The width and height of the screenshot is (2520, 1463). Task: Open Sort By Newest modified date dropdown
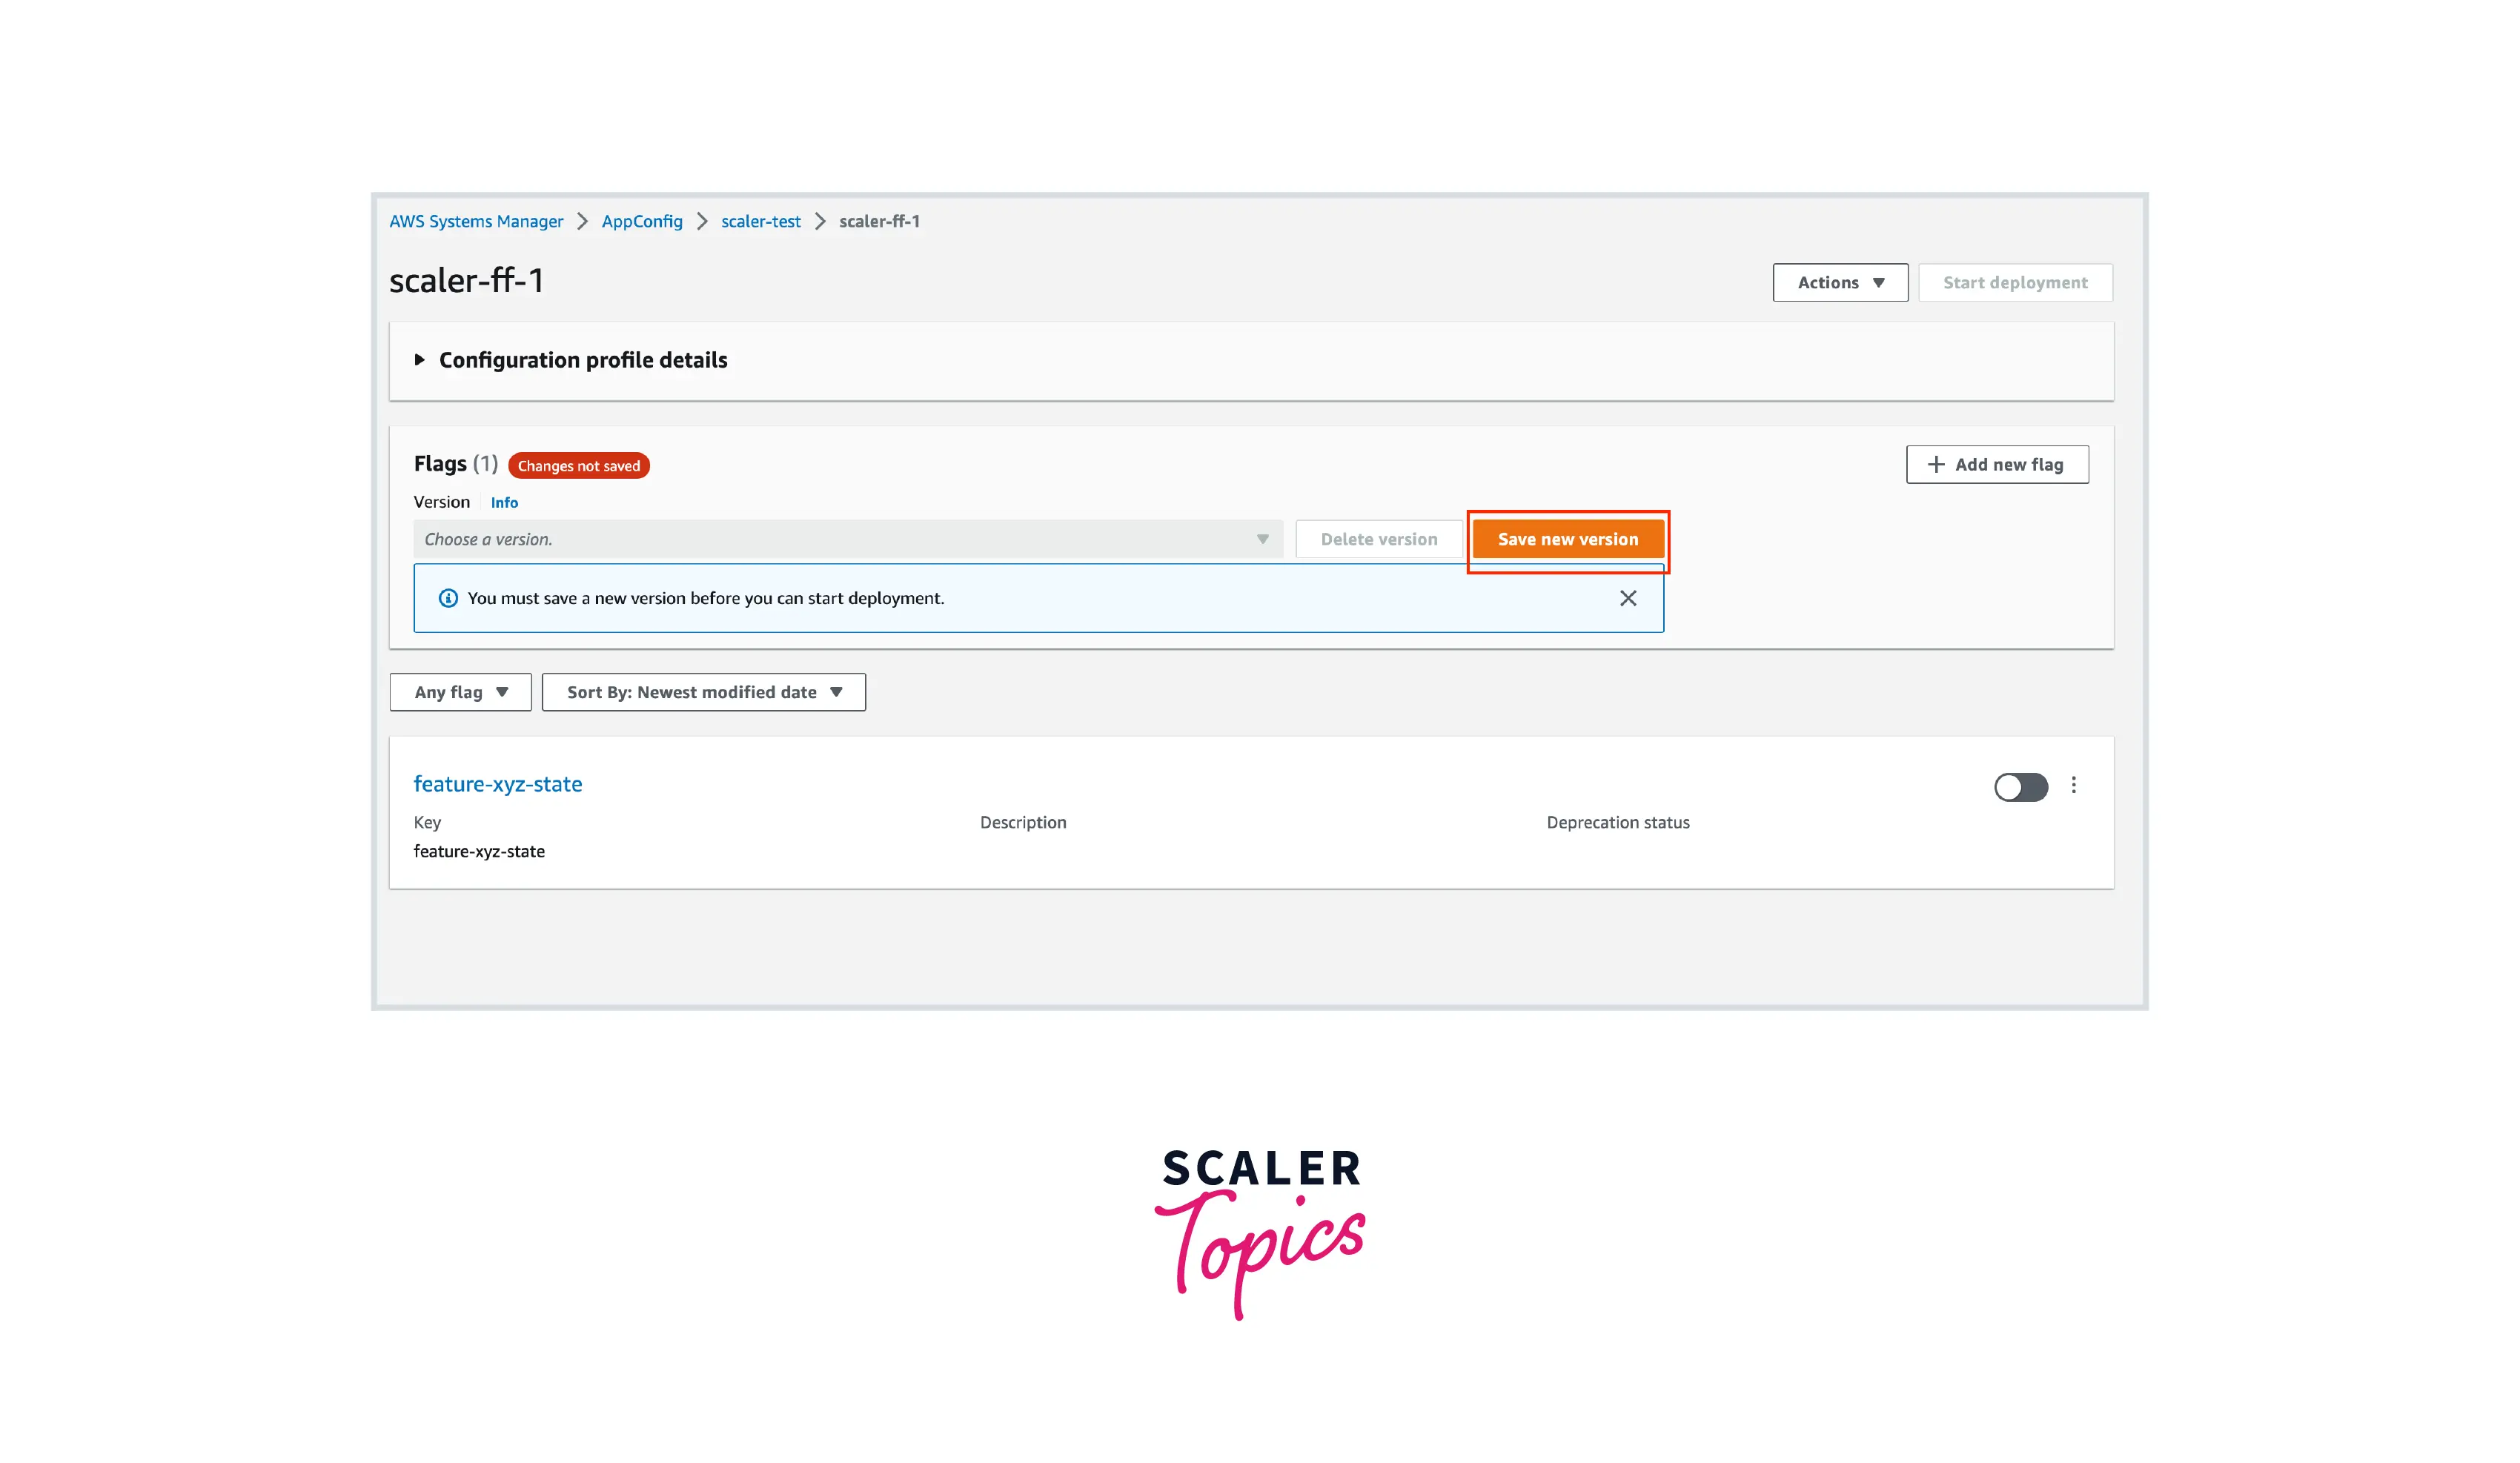pyautogui.click(x=704, y=692)
